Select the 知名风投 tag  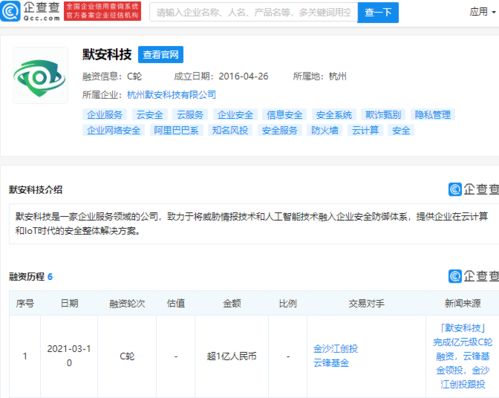pyautogui.click(x=230, y=130)
